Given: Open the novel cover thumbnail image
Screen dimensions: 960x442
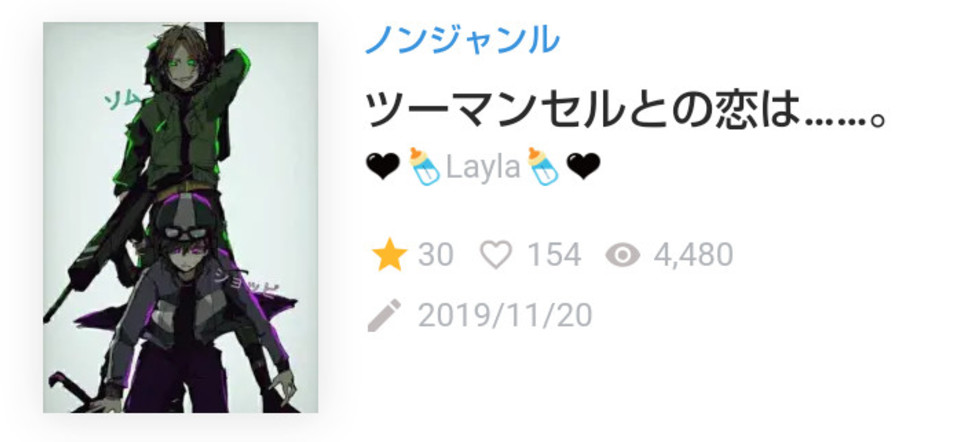Looking at the screenshot, I should pyautogui.click(x=181, y=217).
